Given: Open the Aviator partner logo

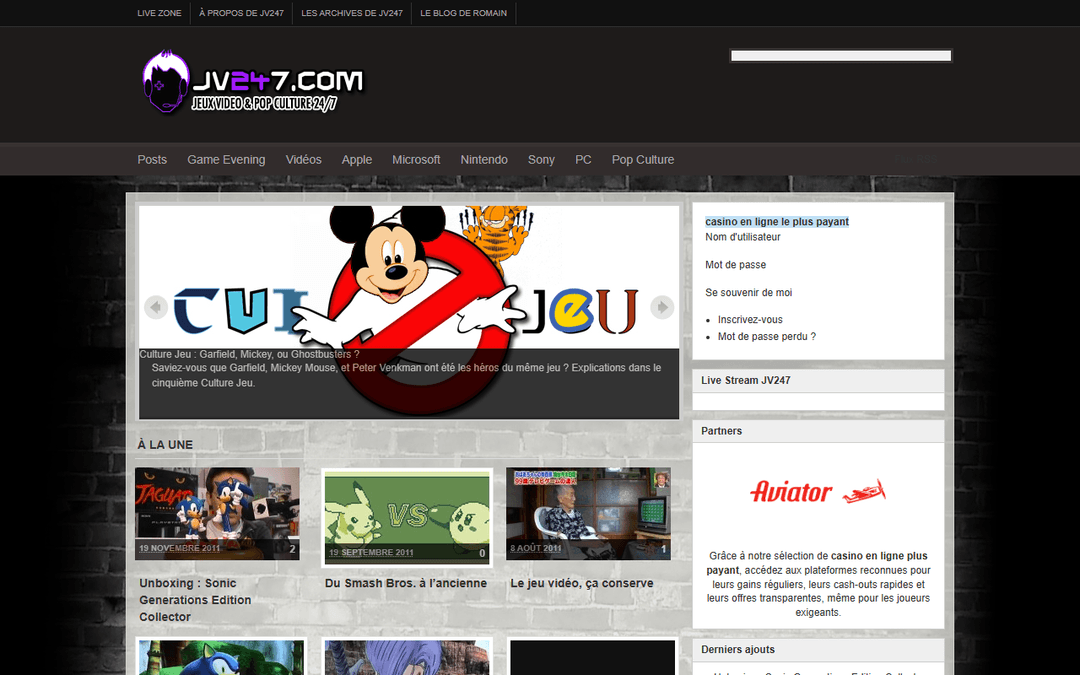Looking at the screenshot, I should point(818,491).
